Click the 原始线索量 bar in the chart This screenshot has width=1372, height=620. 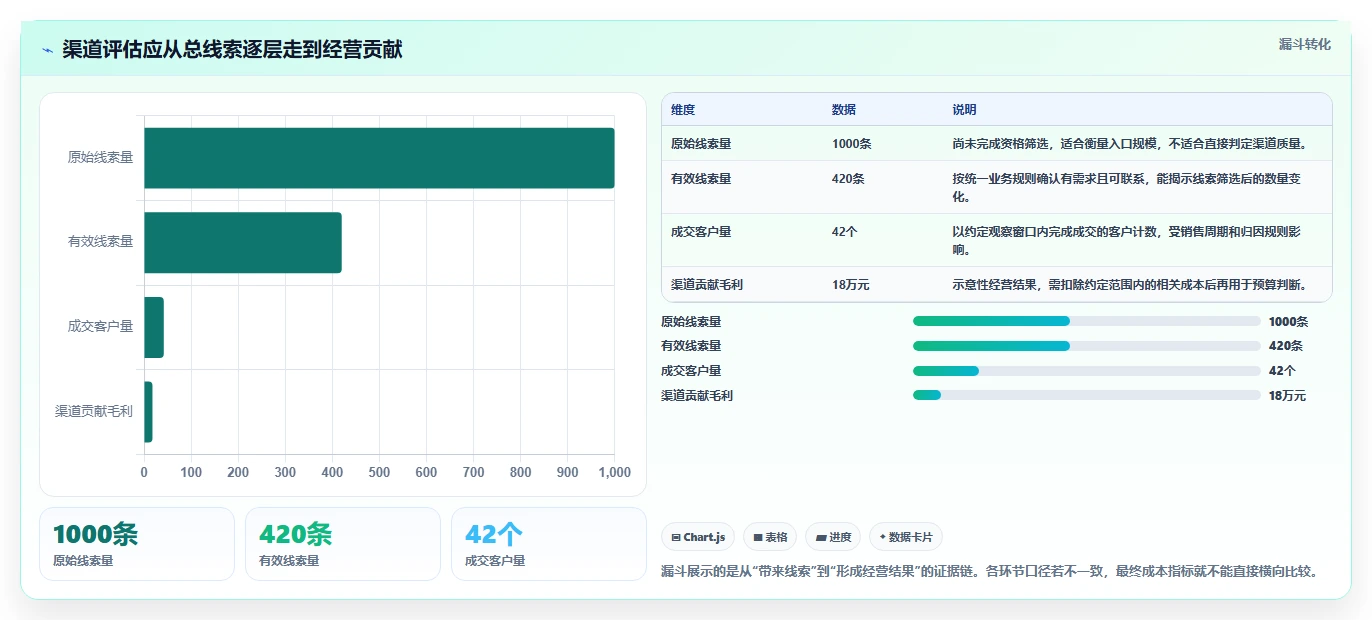[379, 158]
